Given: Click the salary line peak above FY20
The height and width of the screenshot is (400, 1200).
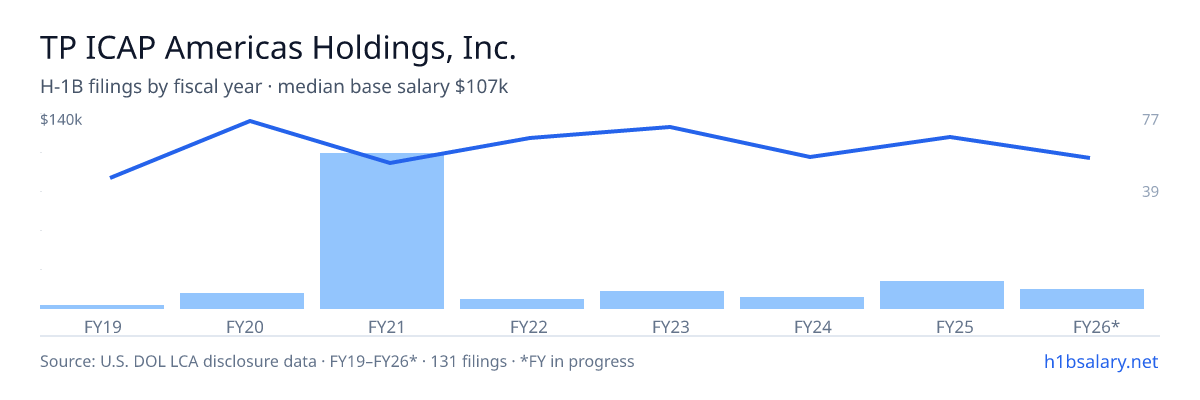Looking at the screenshot, I should (x=249, y=121).
